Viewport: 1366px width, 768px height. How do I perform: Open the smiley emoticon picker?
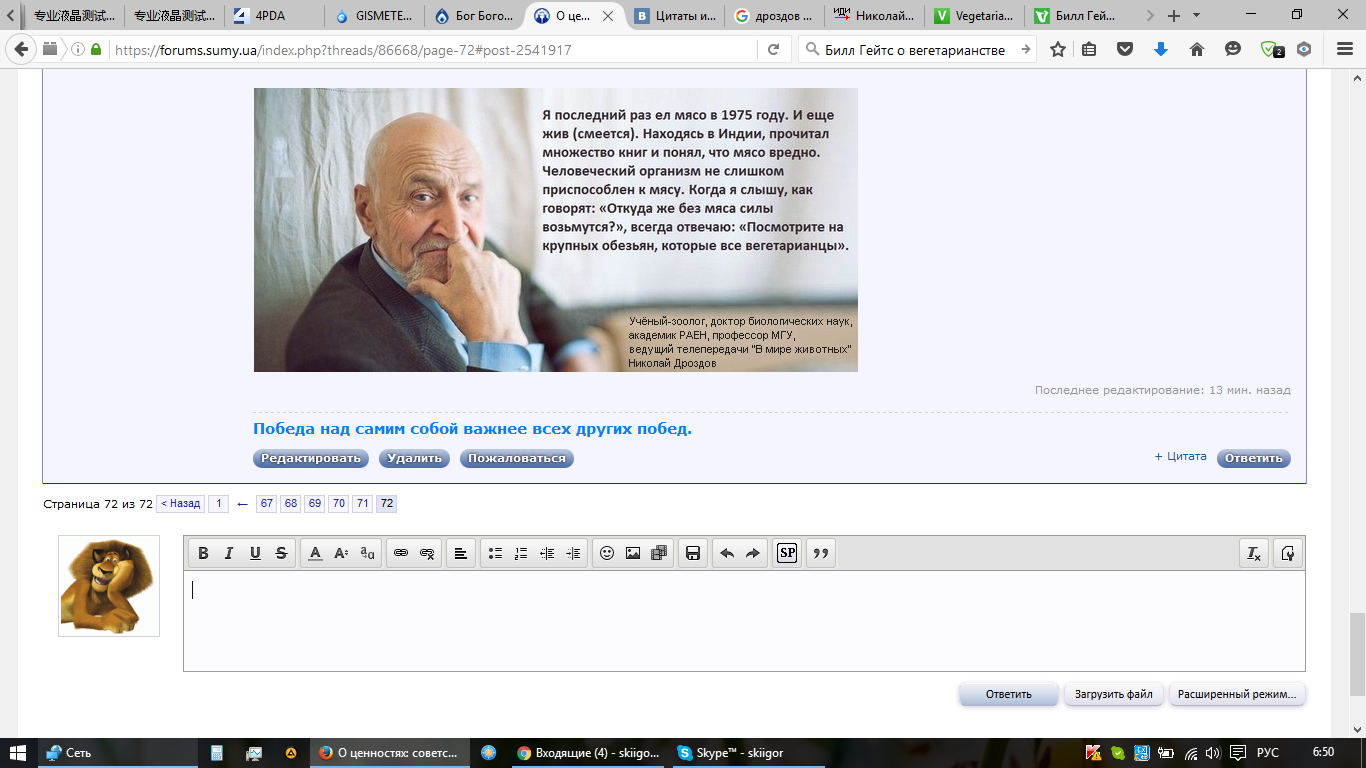(x=606, y=553)
